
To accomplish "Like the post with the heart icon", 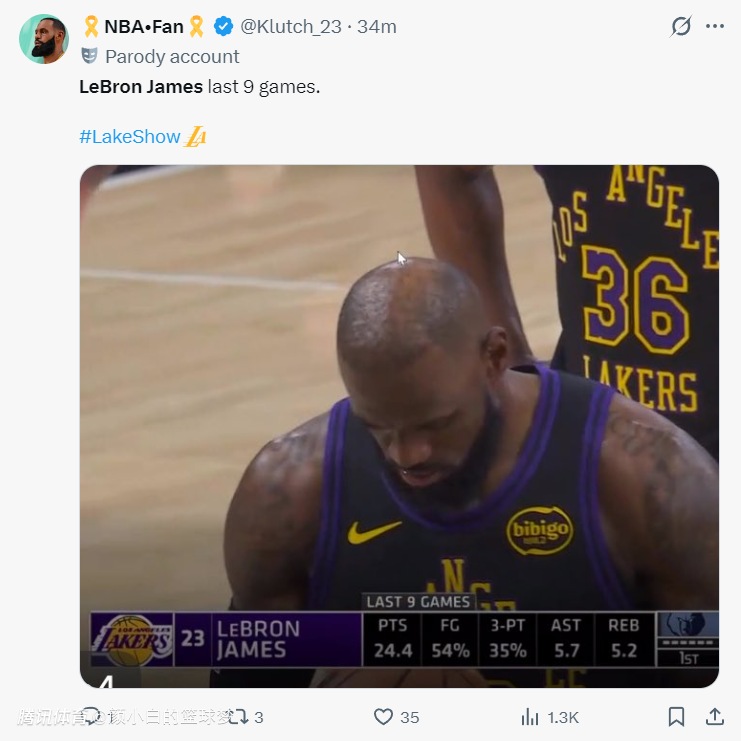I will point(383,716).
